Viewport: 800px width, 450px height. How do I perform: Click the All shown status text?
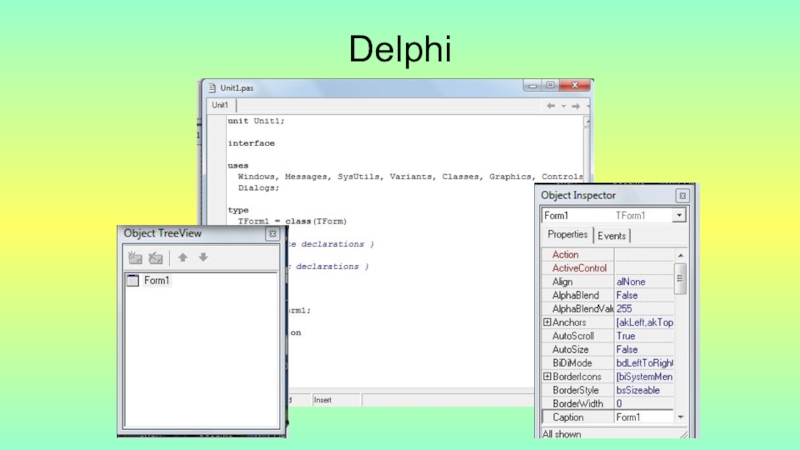coord(562,434)
